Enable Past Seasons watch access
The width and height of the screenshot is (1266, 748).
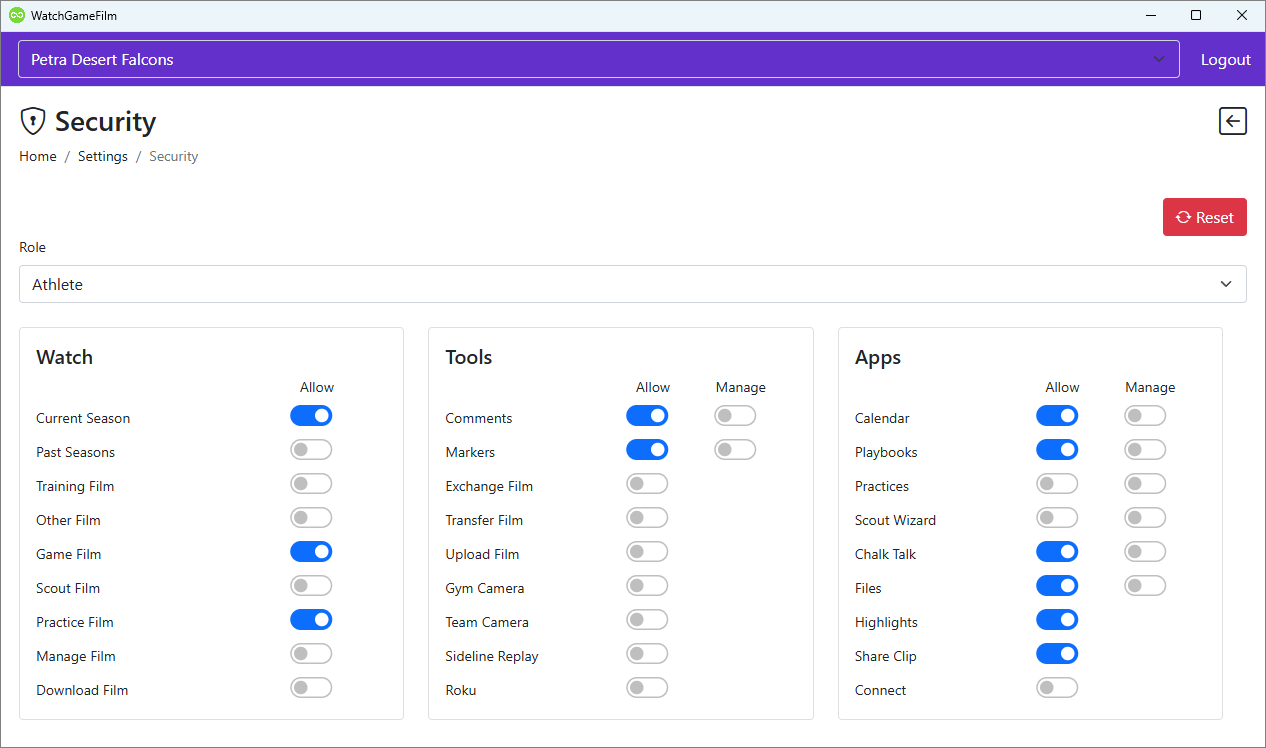click(x=311, y=450)
